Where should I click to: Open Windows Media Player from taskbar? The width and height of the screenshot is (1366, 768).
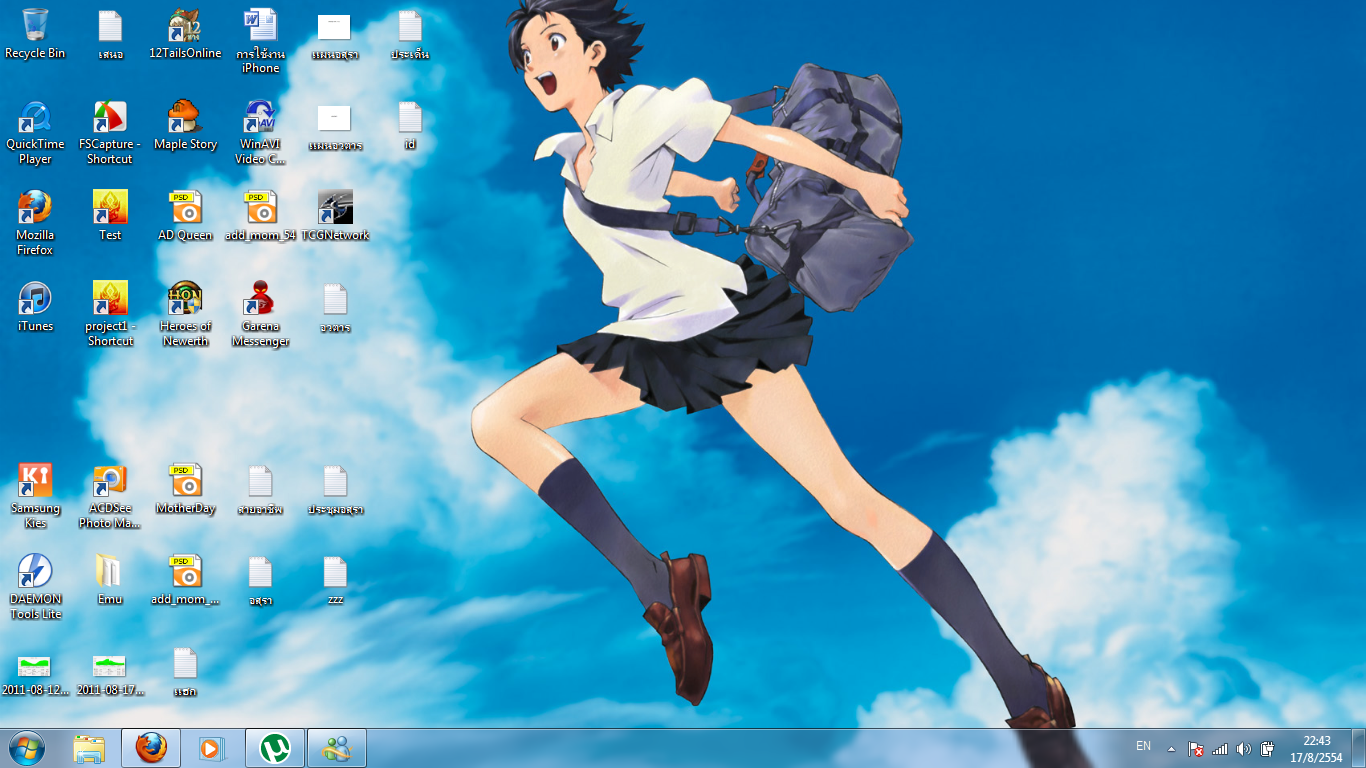pos(213,748)
